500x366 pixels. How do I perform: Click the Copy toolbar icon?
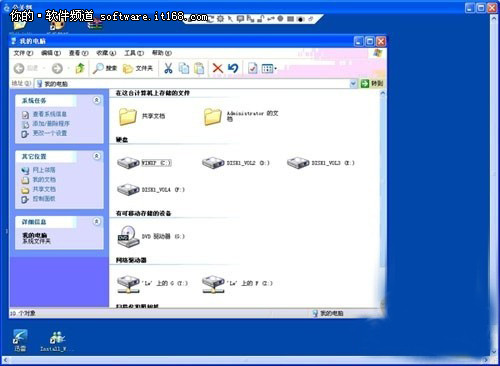[184, 68]
